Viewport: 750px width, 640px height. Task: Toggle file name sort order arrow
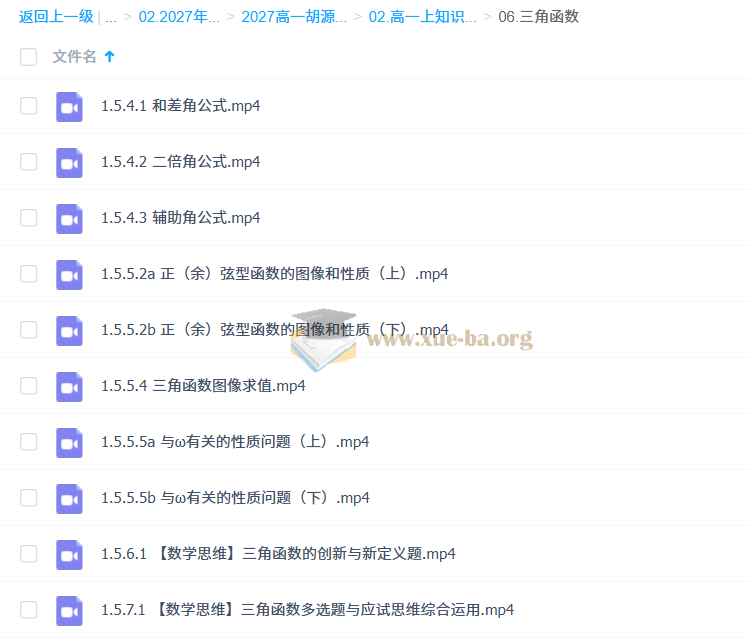pyautogui.click(x=110, y=56)
